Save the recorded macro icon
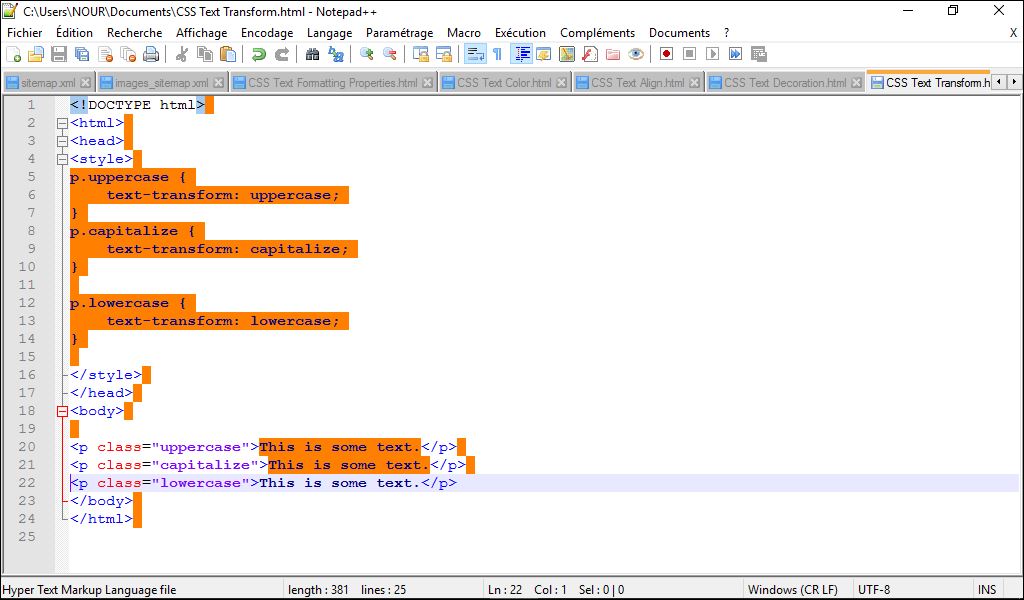This screenshot has width=1024, height=600. click(x=759, y=54)
